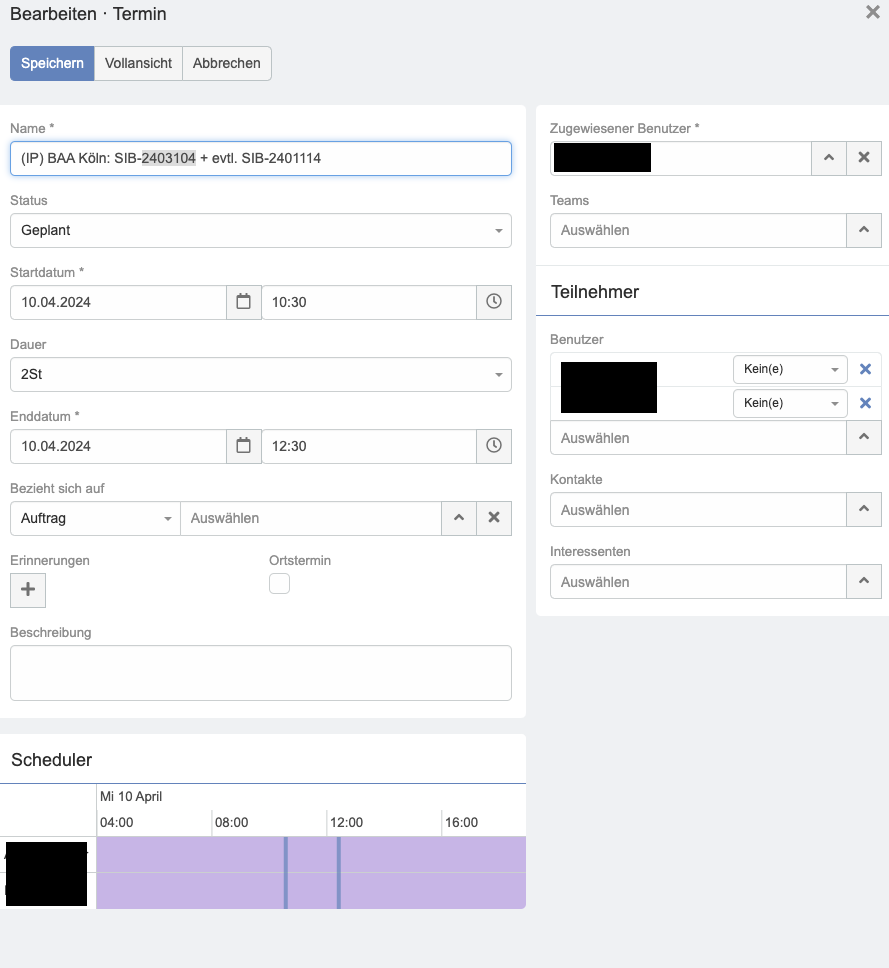889x968 pixels.
Task: Remove the first Benutzer participant
Action: (x=865, y=370)
